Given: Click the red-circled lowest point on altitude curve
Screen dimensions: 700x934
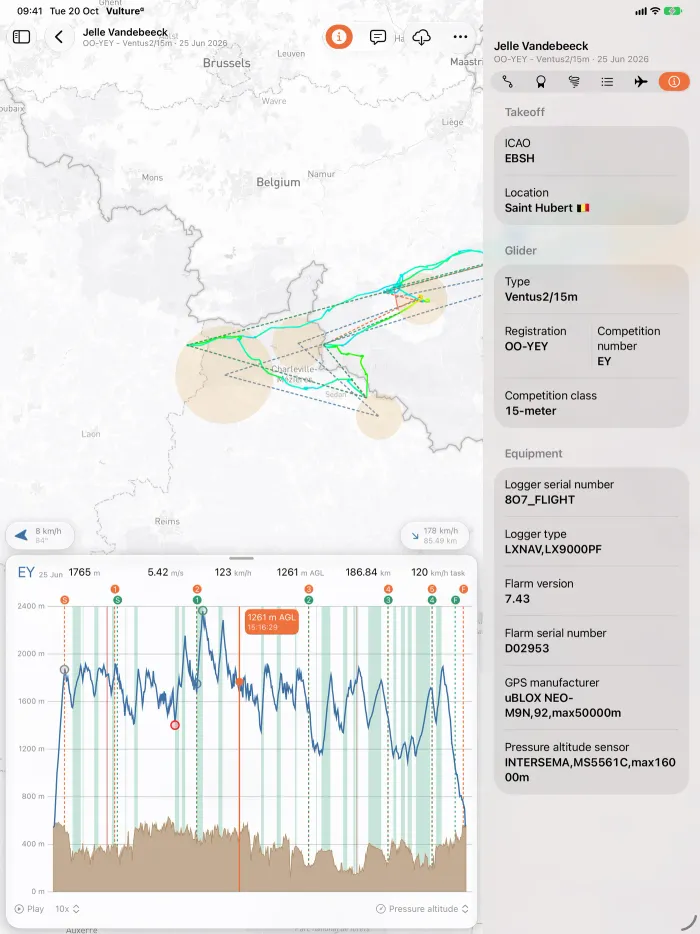Looking at the screenshot, I should (175, 725).
